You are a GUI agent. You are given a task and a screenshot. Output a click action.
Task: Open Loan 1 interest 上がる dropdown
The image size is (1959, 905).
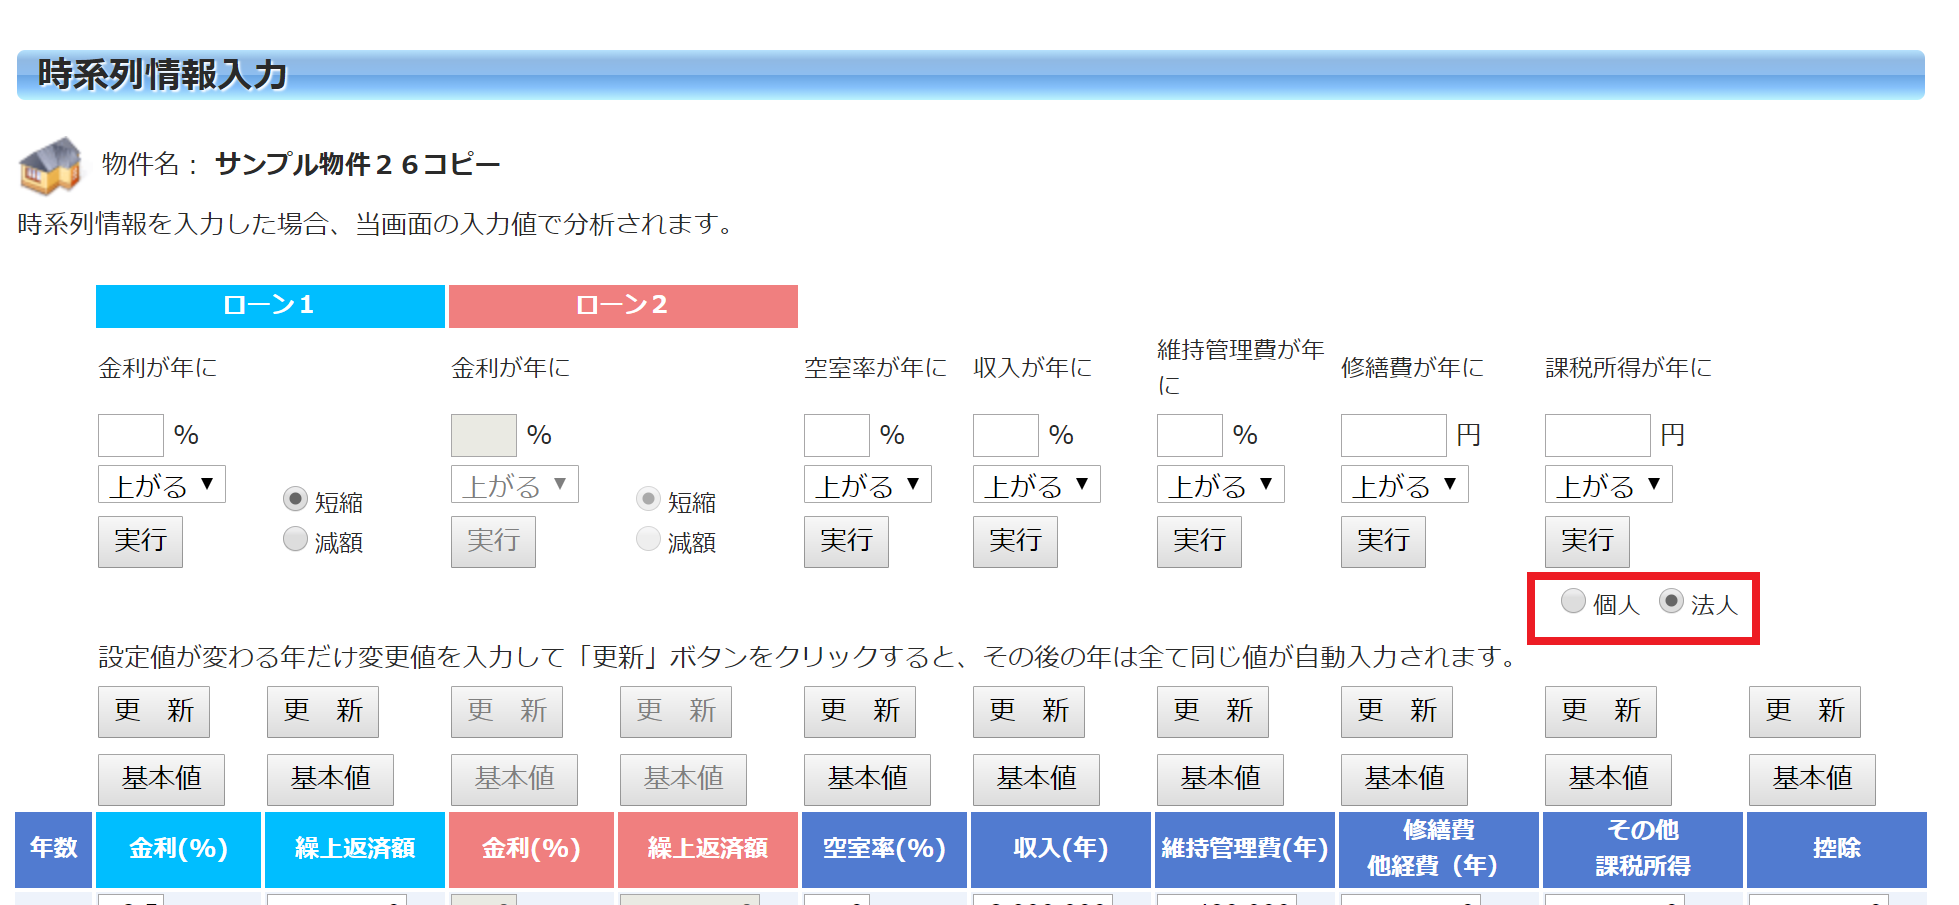(x=162, y=485)
